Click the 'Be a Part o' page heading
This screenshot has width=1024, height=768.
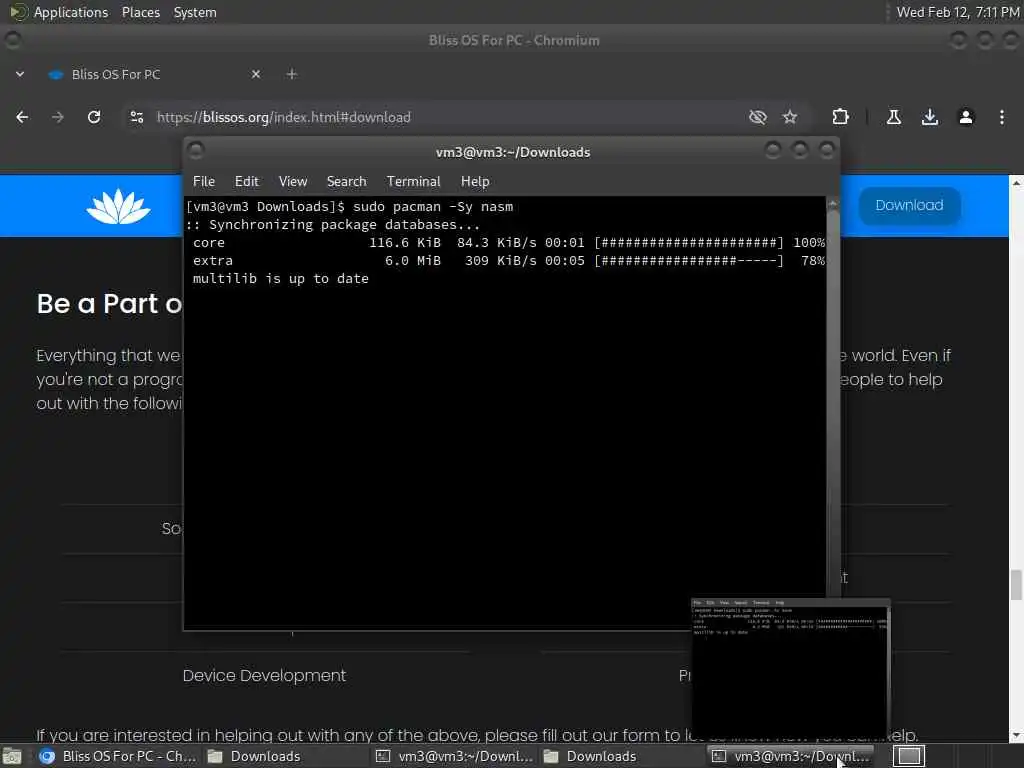(x=109, y=304)
